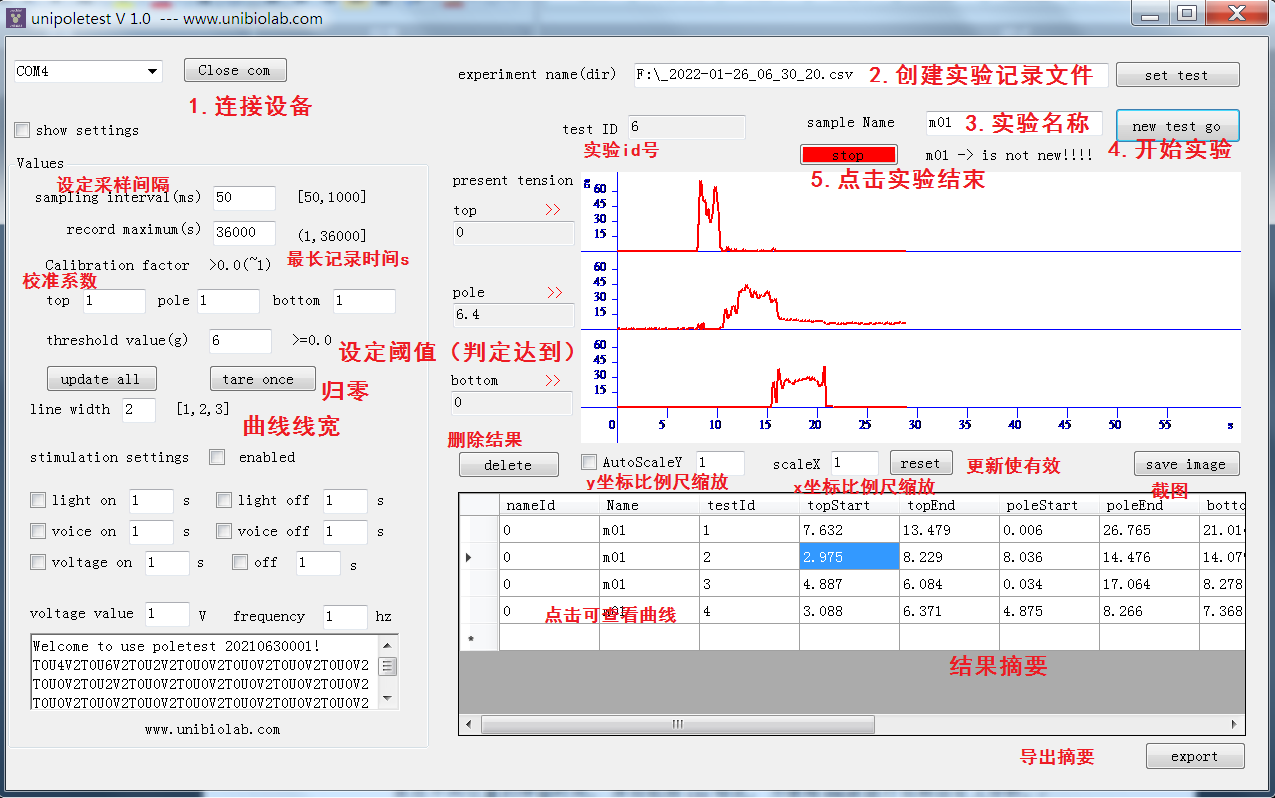Screen dimensions: 1275x798
Task: Click the tare once button
Action: (x=262, y=379)
